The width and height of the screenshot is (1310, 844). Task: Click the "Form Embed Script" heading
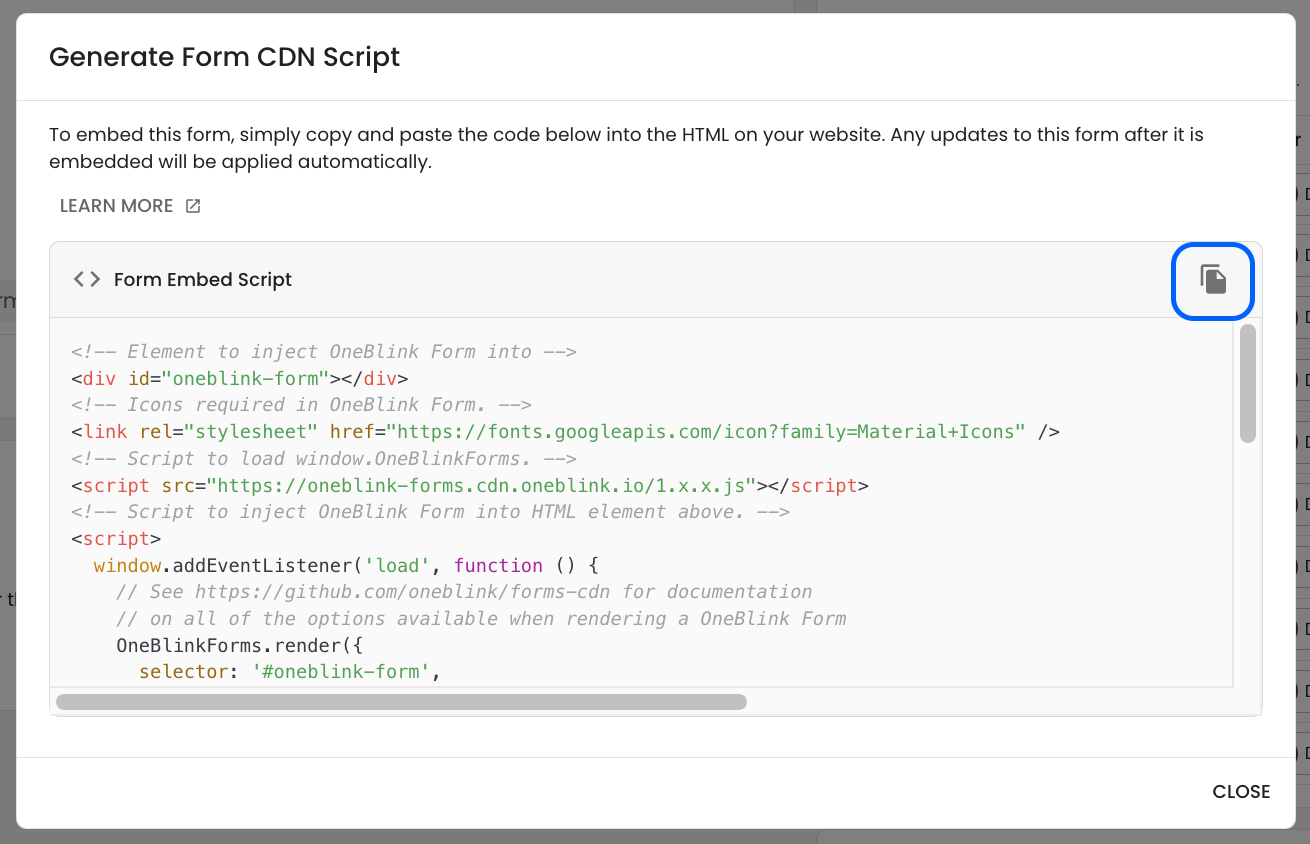(203, 280)
